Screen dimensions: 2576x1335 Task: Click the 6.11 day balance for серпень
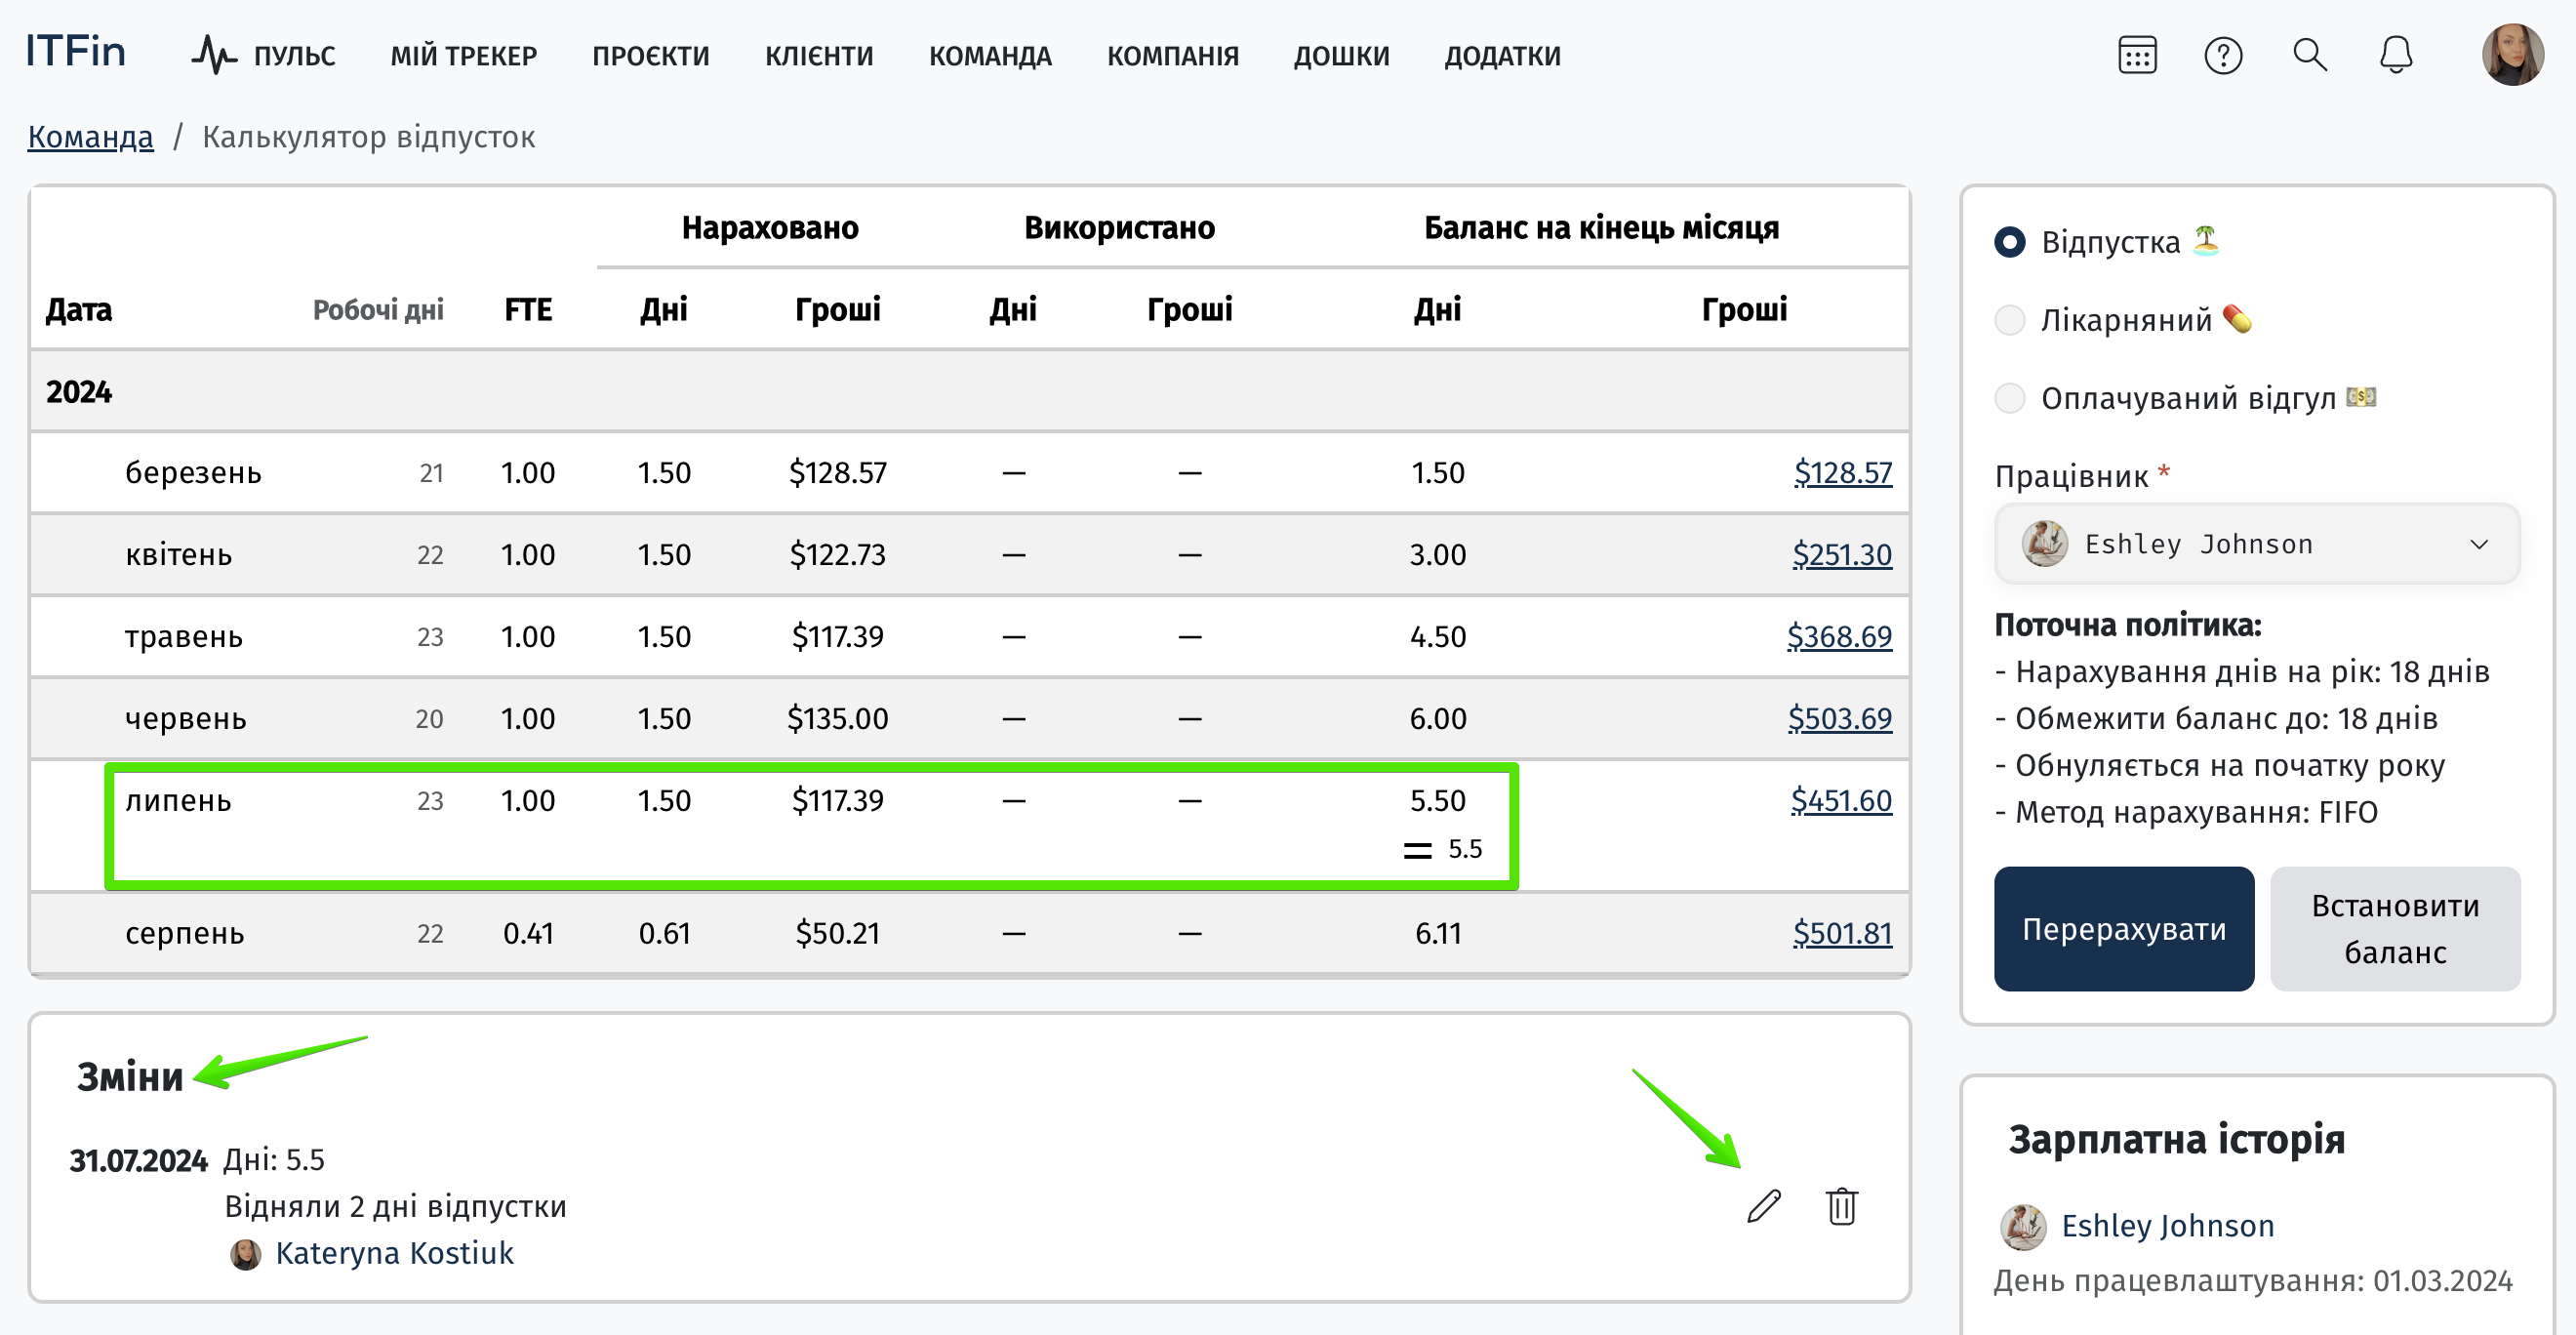pos(1438,933)
